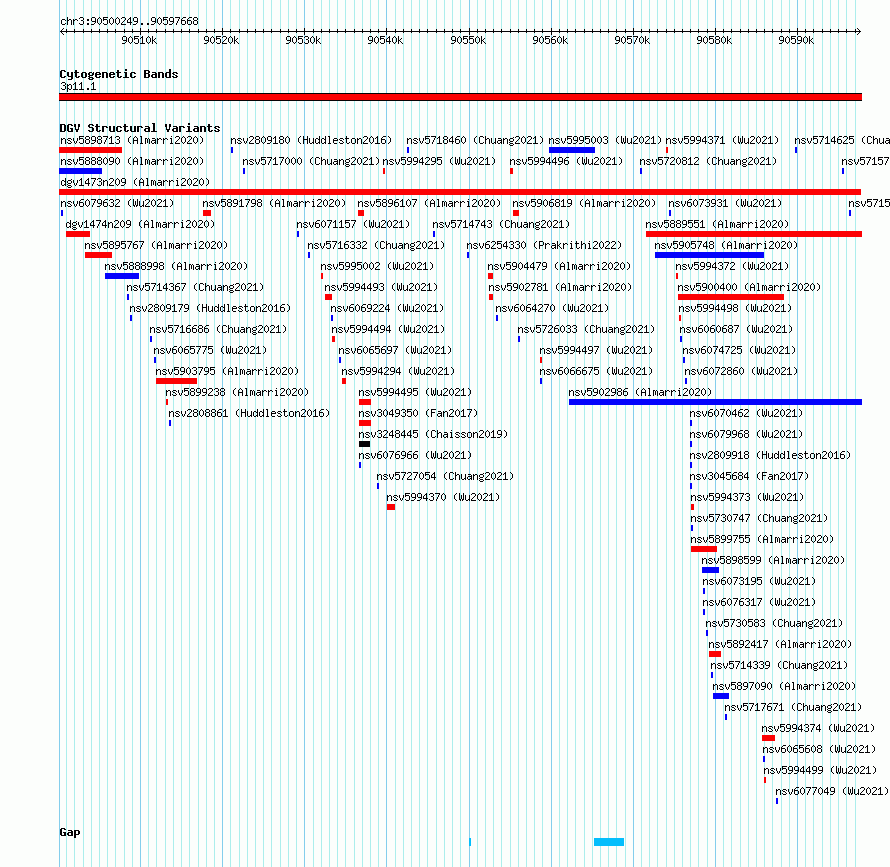Select nsv5994493 (Wu2021) label
The width and height of the screenshot is (890, 867).
pyautogui.click(x=381, y=287)
